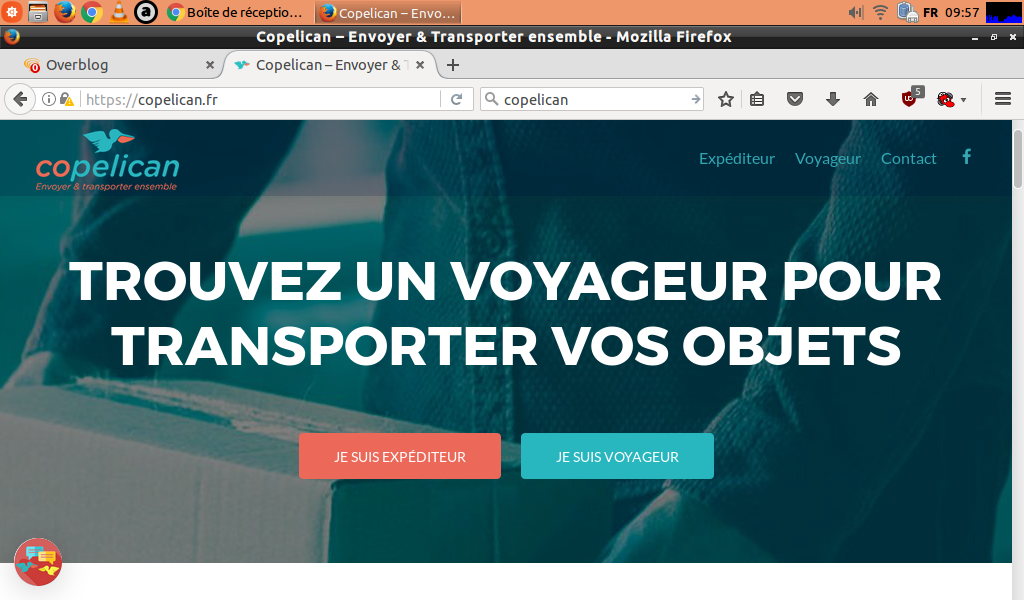
Task: Expand dropdown arrow beside red extension icon
Action: click(963, 100)
